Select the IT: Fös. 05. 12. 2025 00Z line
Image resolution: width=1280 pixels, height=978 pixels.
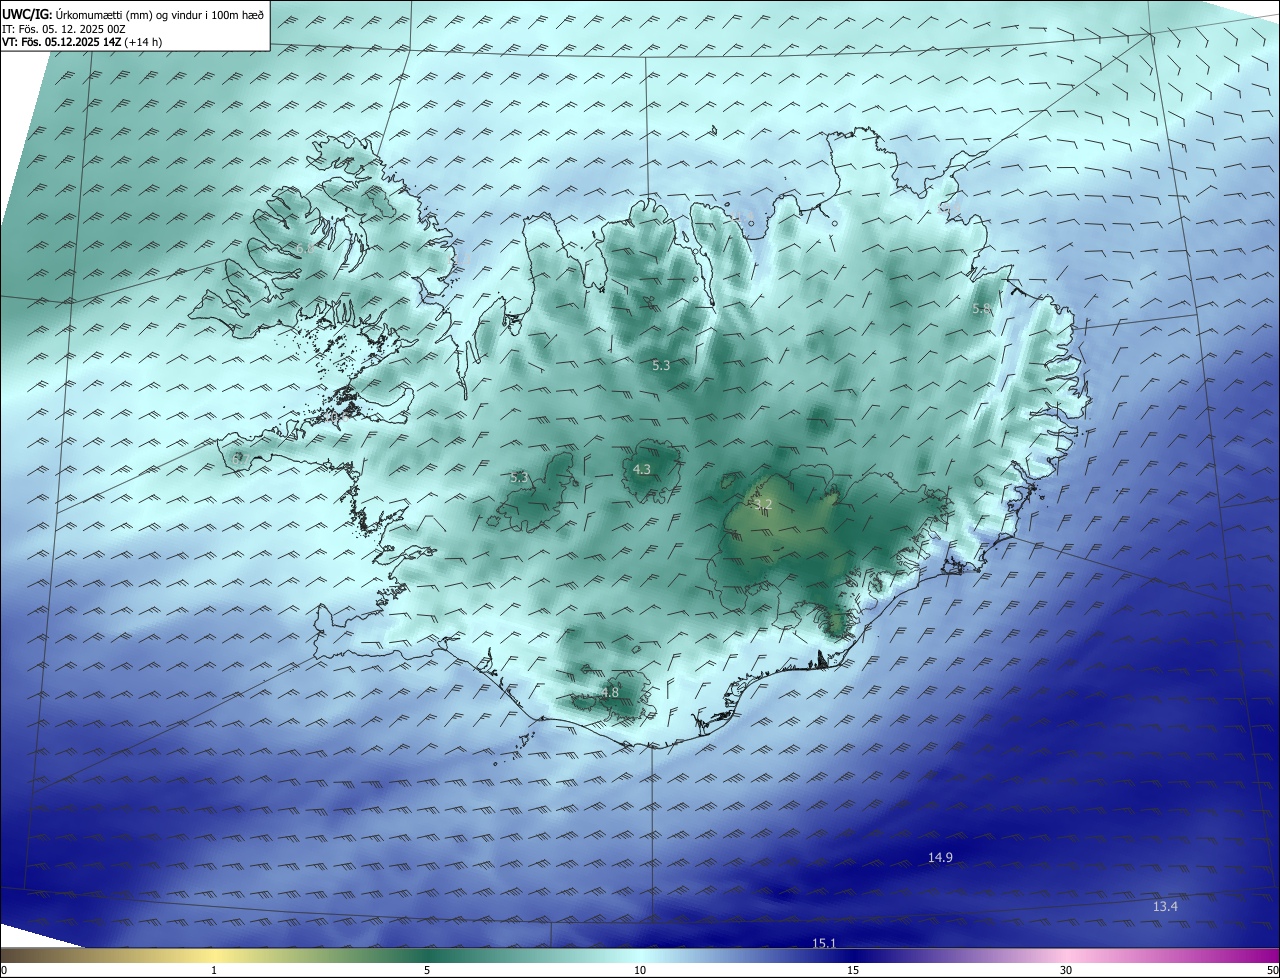(x=64, y=28)
